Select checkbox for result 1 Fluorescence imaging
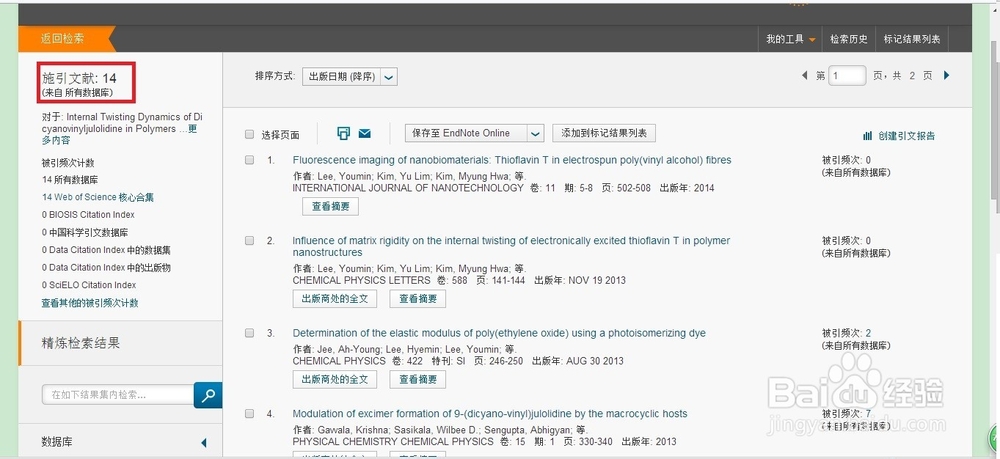This screenshot has height=459, width=1000. pyautogui.click(x=249, y=160)
